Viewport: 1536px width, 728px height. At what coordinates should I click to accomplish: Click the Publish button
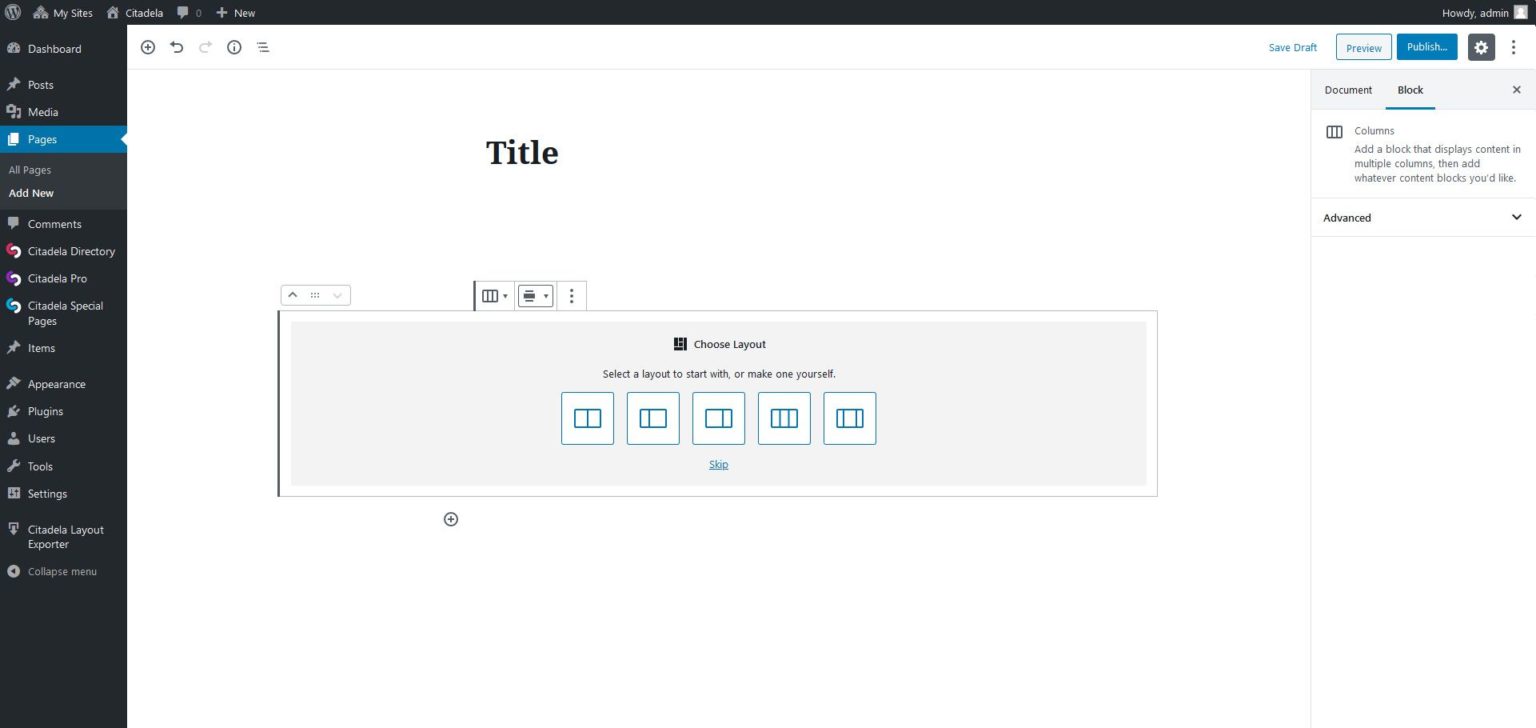click(1426, 46)
